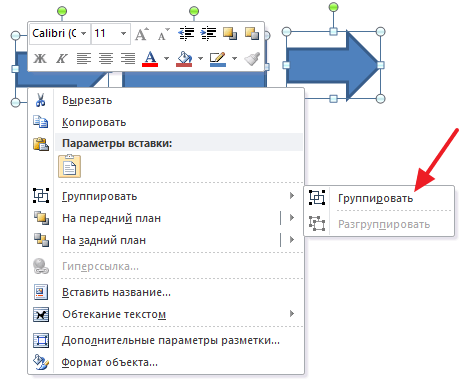Apply red font color button

(x=150, y=59)
